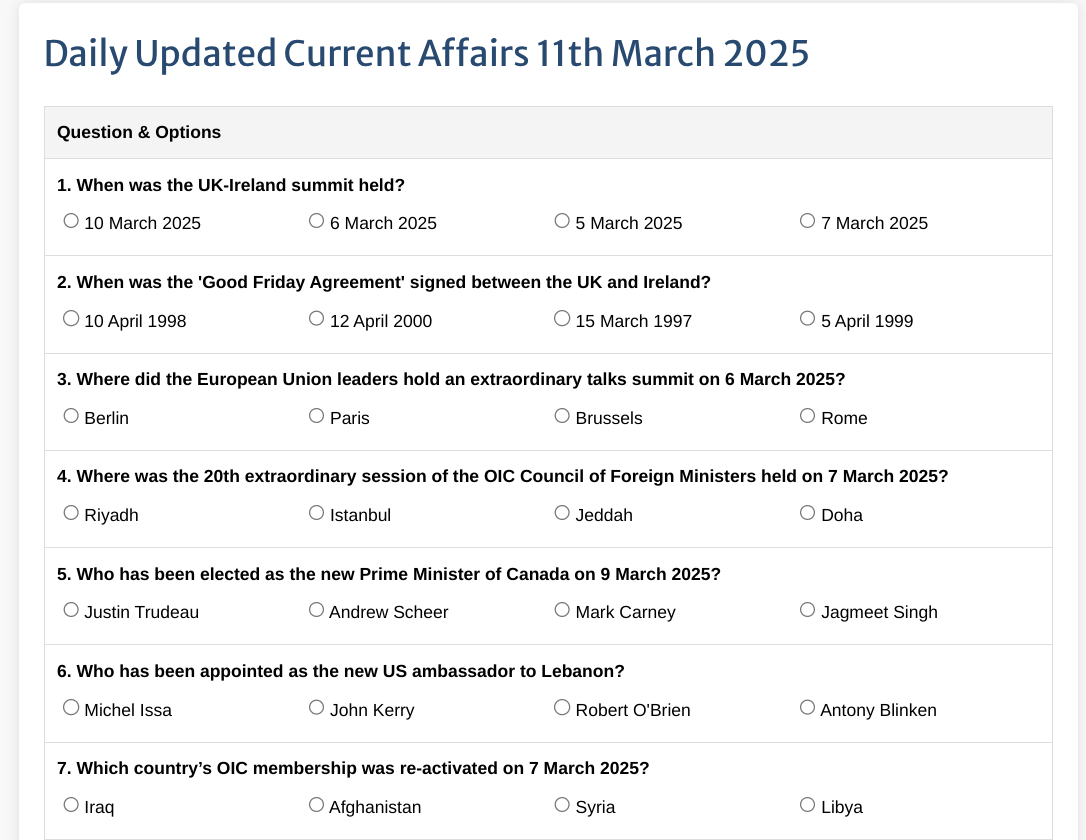Choose the Justin Trudeau option
Viewport: 1086px width, 840px height.
point(71,610)
